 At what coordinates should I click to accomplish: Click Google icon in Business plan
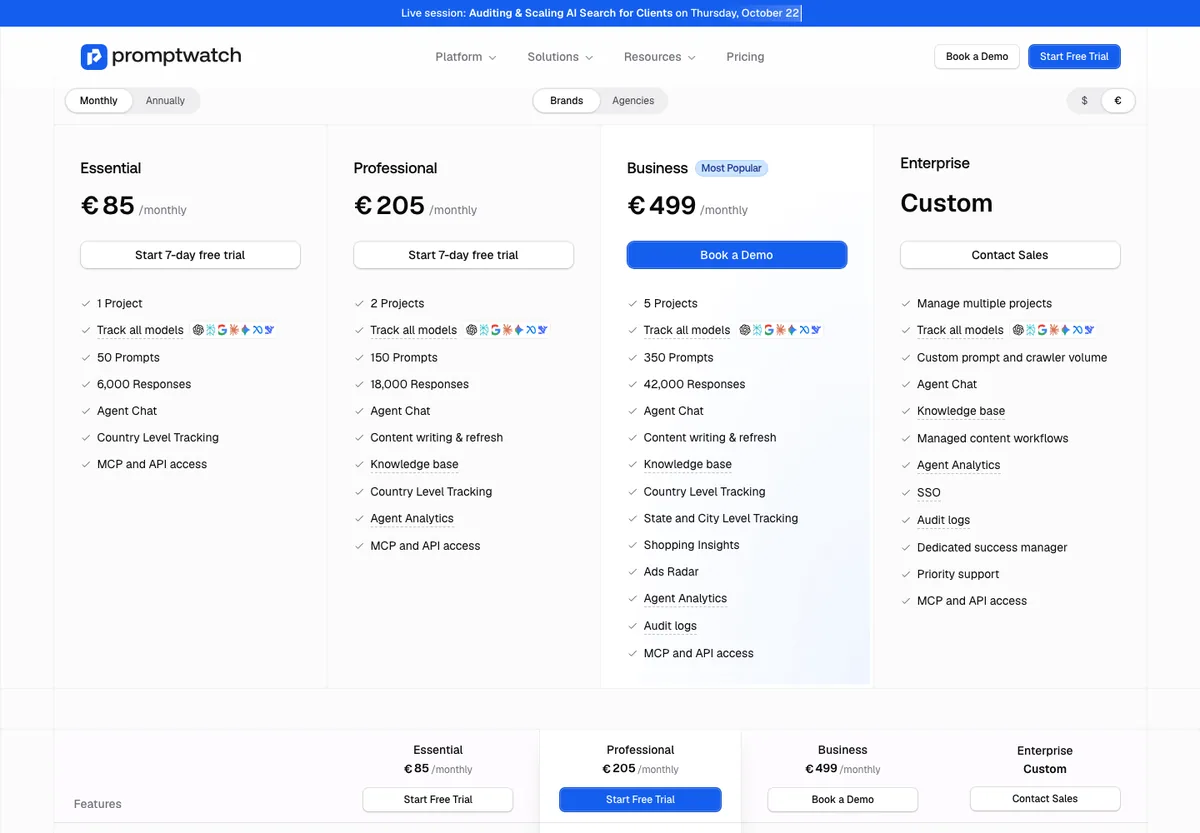click(769, 330)
